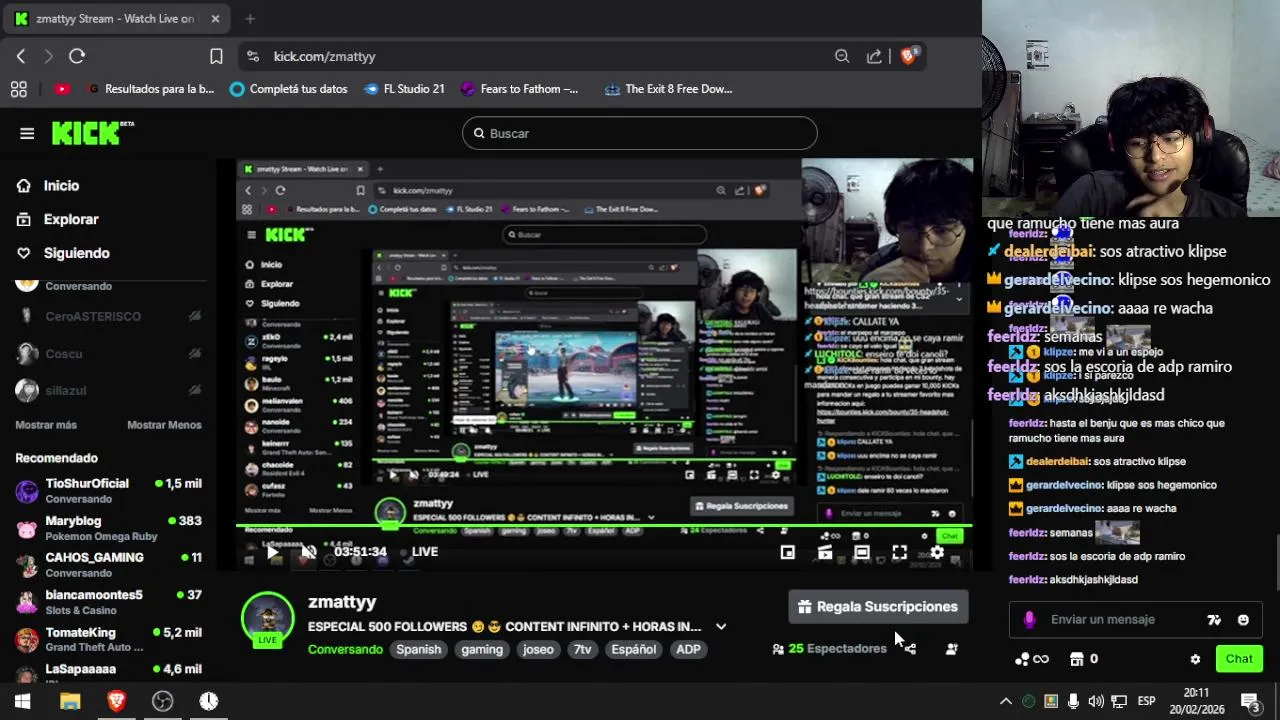The height and width of the screenshot is (720, 1280).
Task: Expand the stream title chevron
Action: (721, 627)
